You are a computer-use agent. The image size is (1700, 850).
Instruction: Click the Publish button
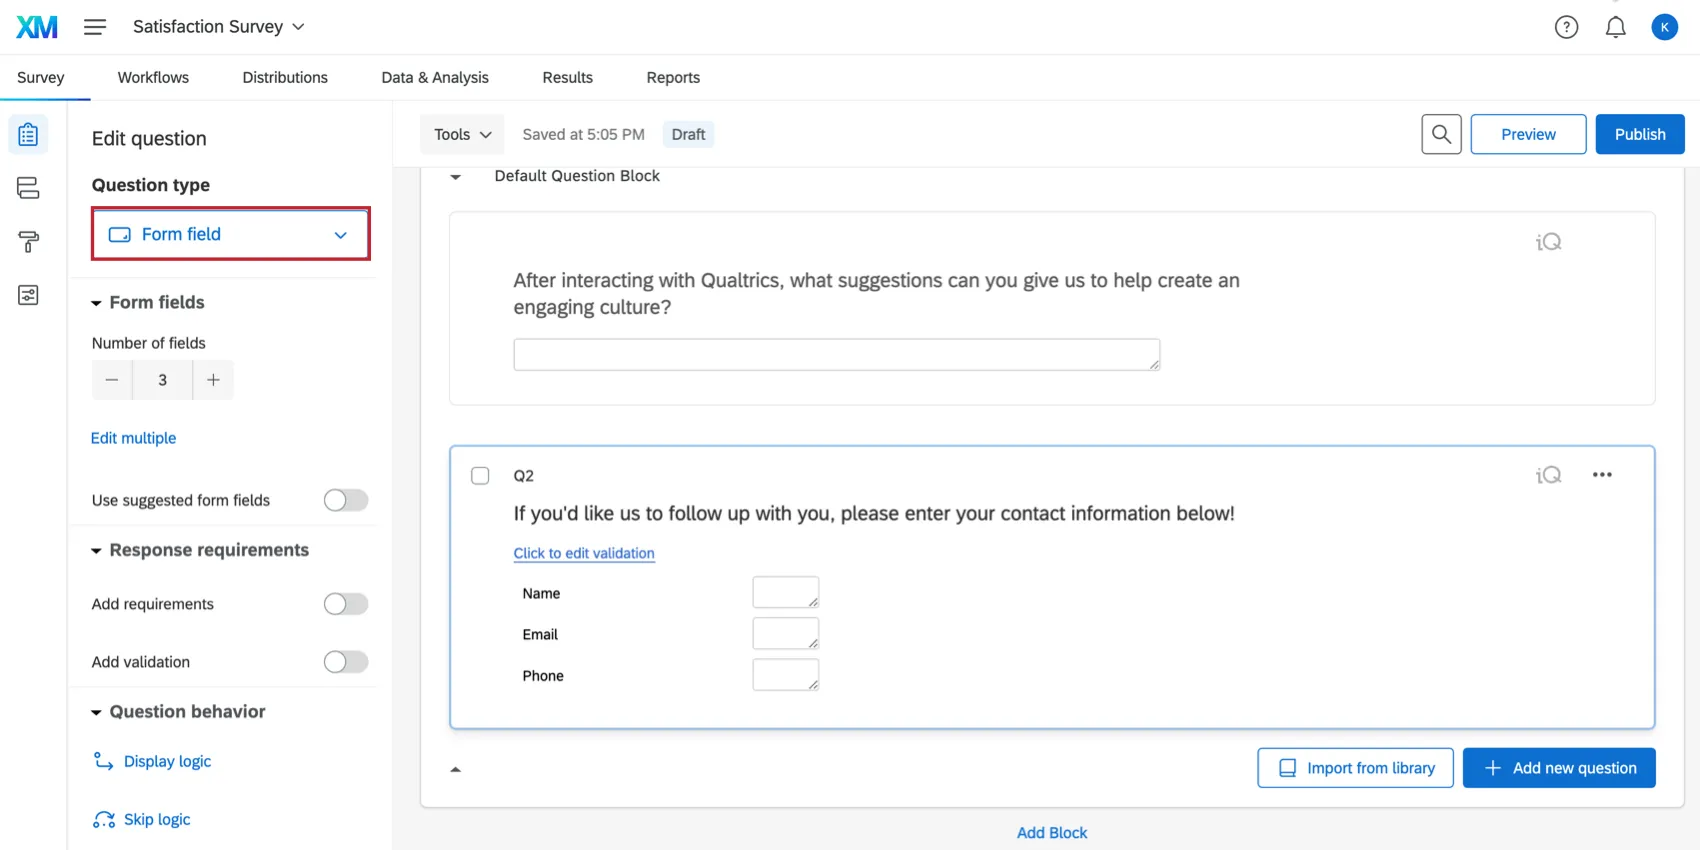(1639, 134)
